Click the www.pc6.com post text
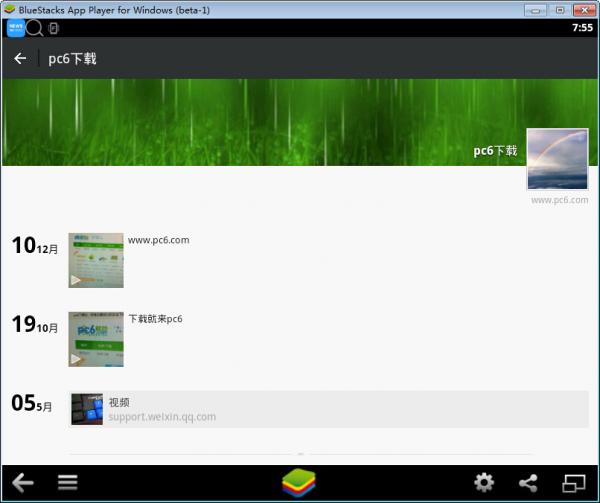 click(x=158, y=240)
